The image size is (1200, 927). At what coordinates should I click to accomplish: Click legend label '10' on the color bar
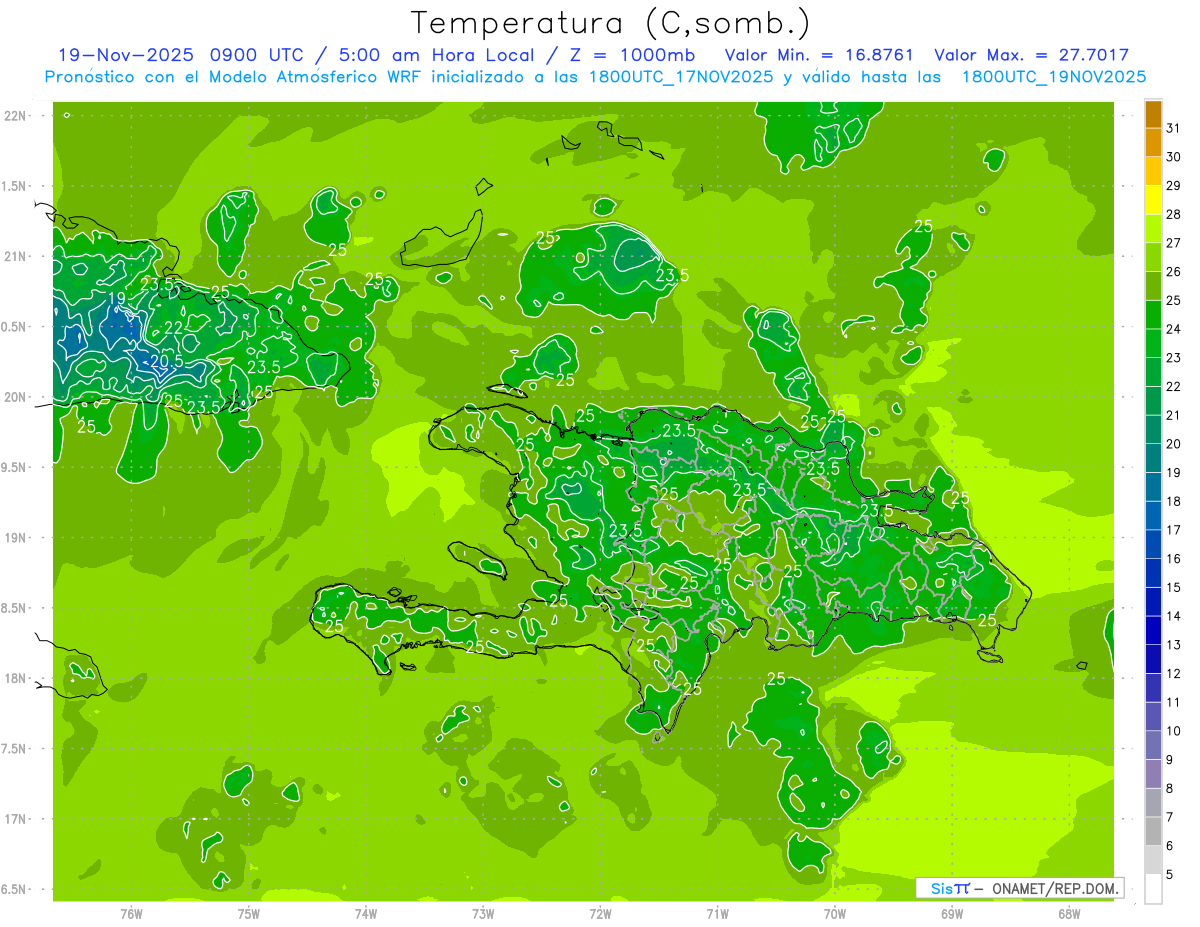pyautogui.click(x=1173, y=731)
